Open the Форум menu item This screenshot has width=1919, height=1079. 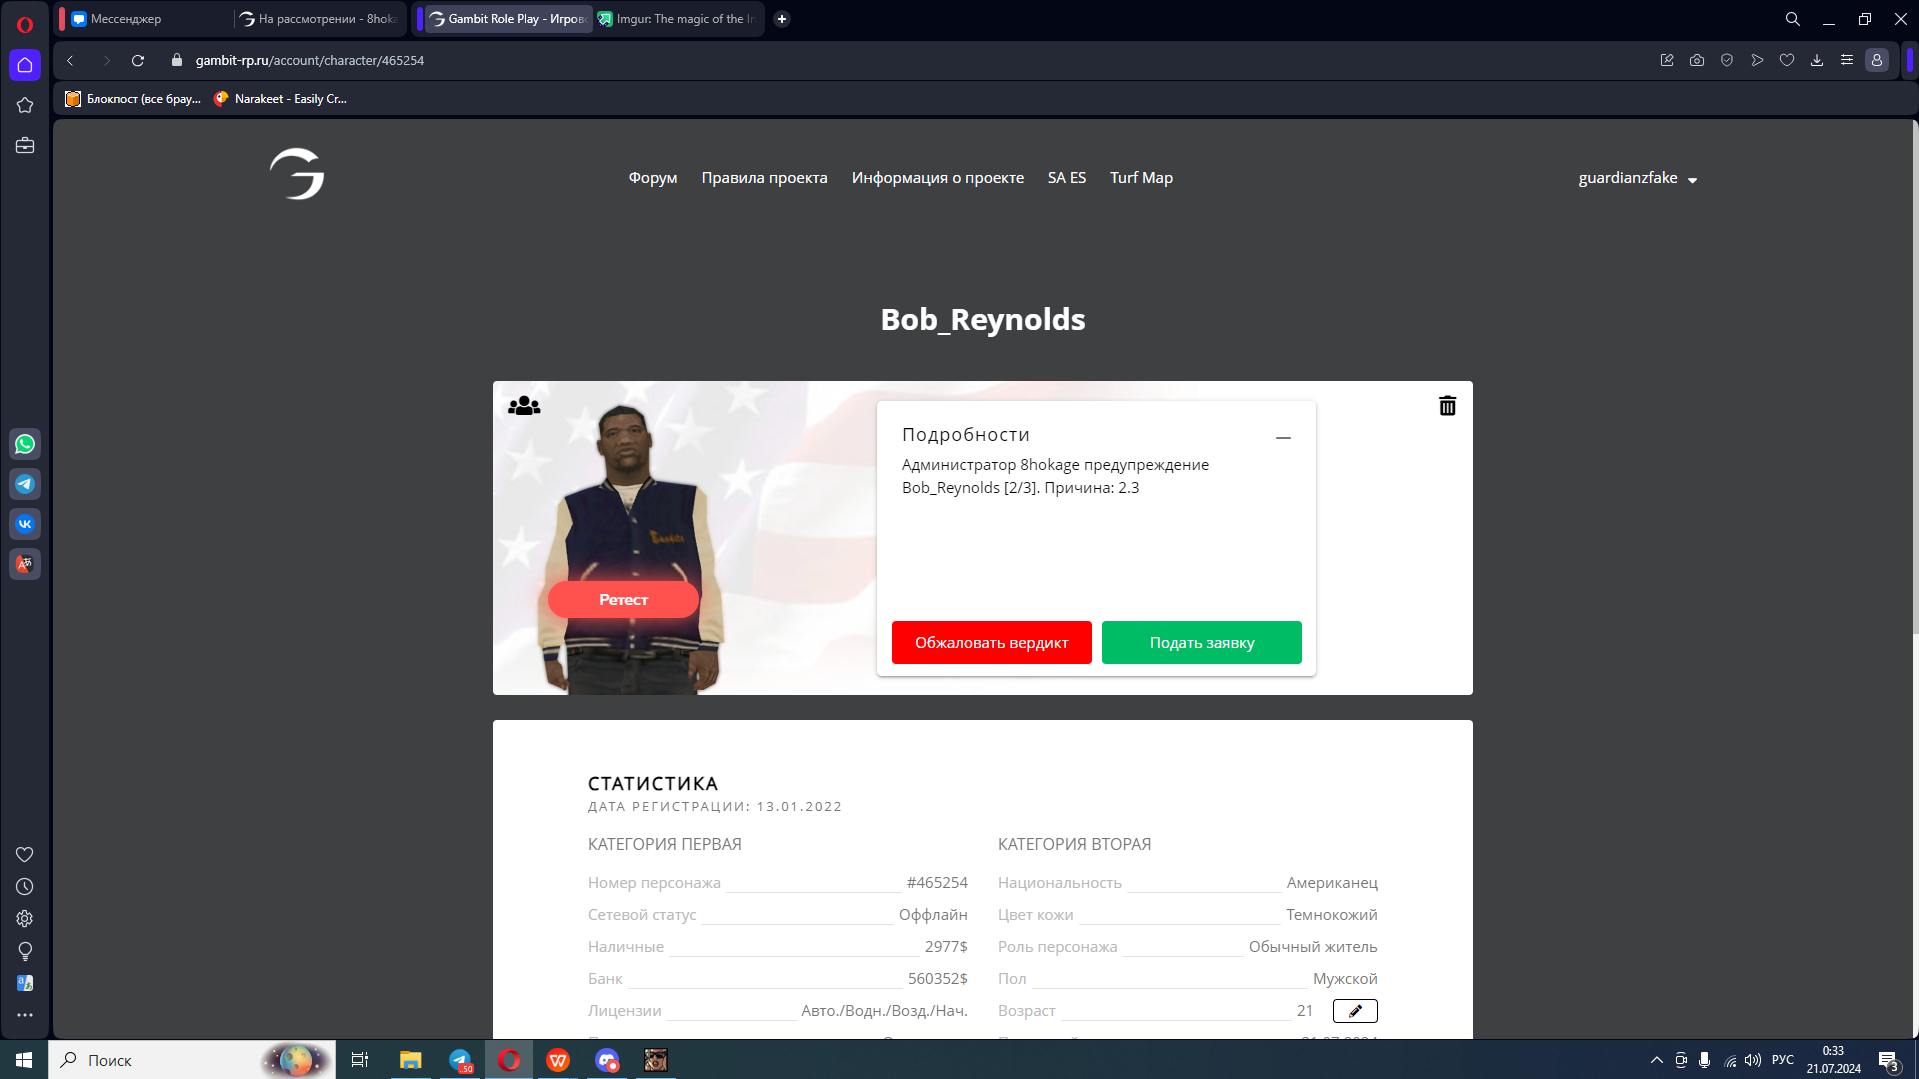652,178
